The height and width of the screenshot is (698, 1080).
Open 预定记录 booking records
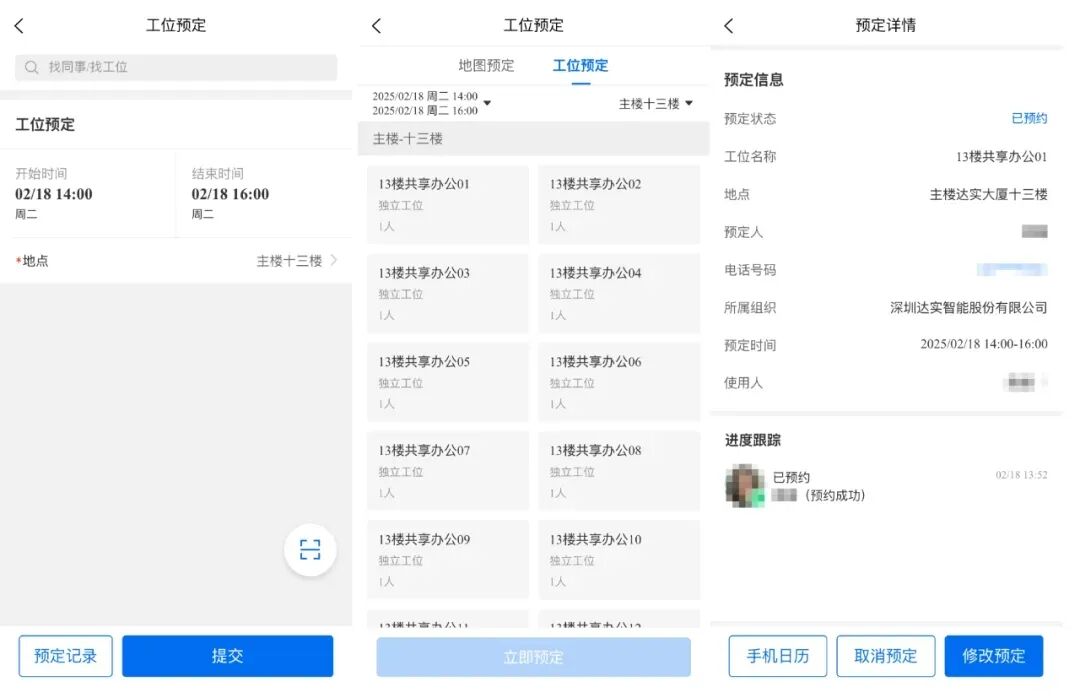(x=65, y=656)
